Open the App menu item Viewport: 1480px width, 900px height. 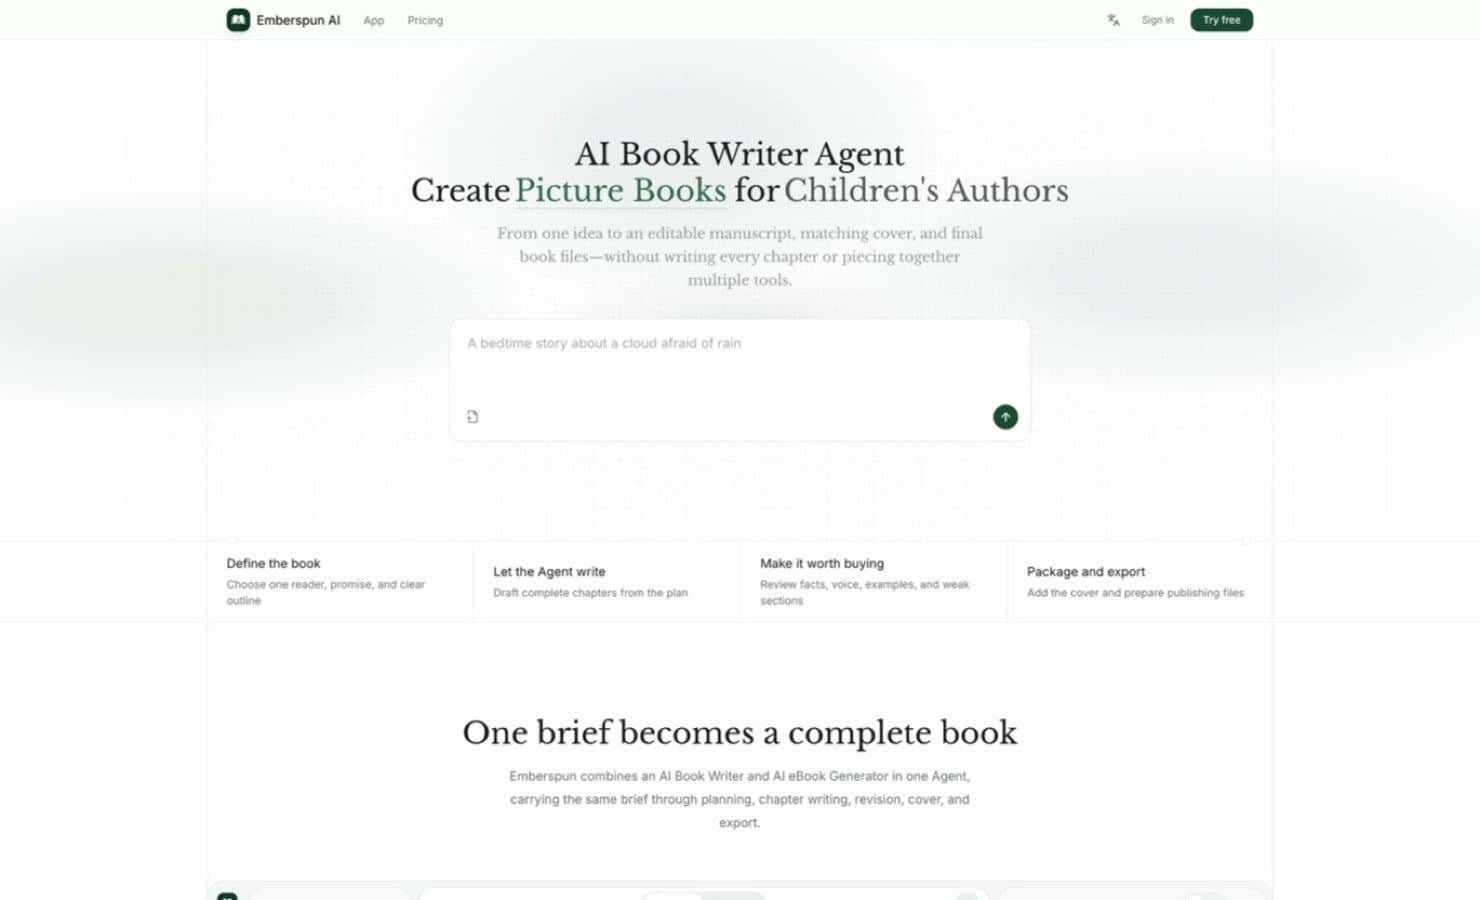click(374, 20)
